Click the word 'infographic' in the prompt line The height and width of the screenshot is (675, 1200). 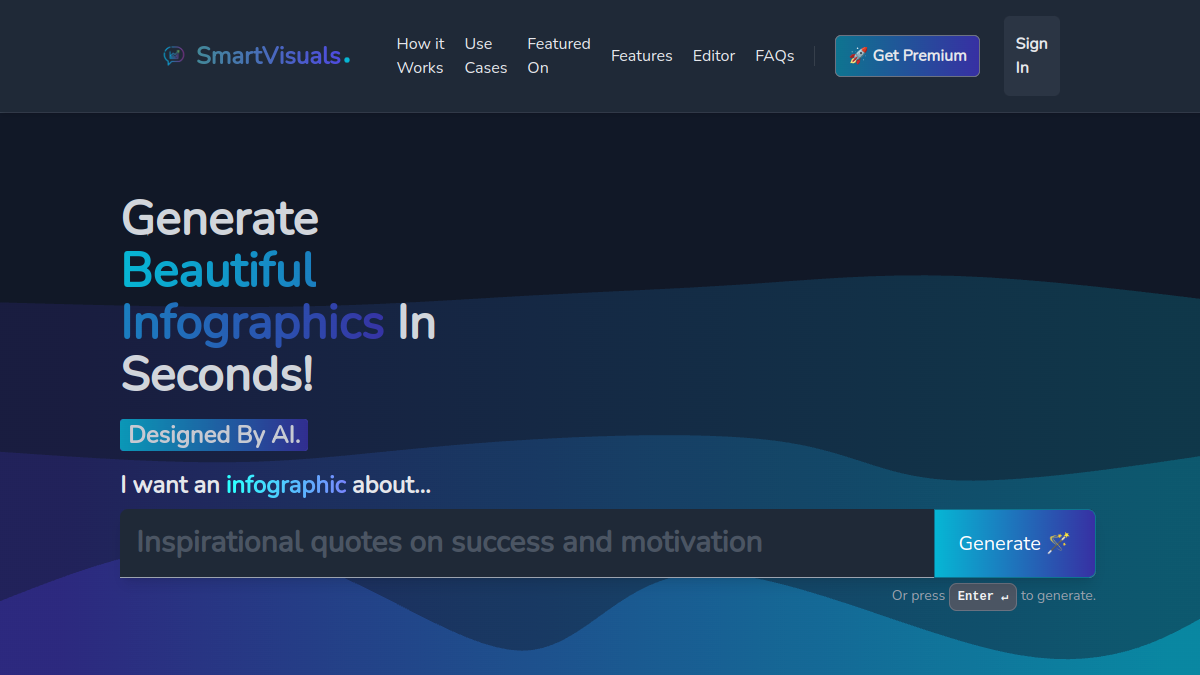point(286,485)
